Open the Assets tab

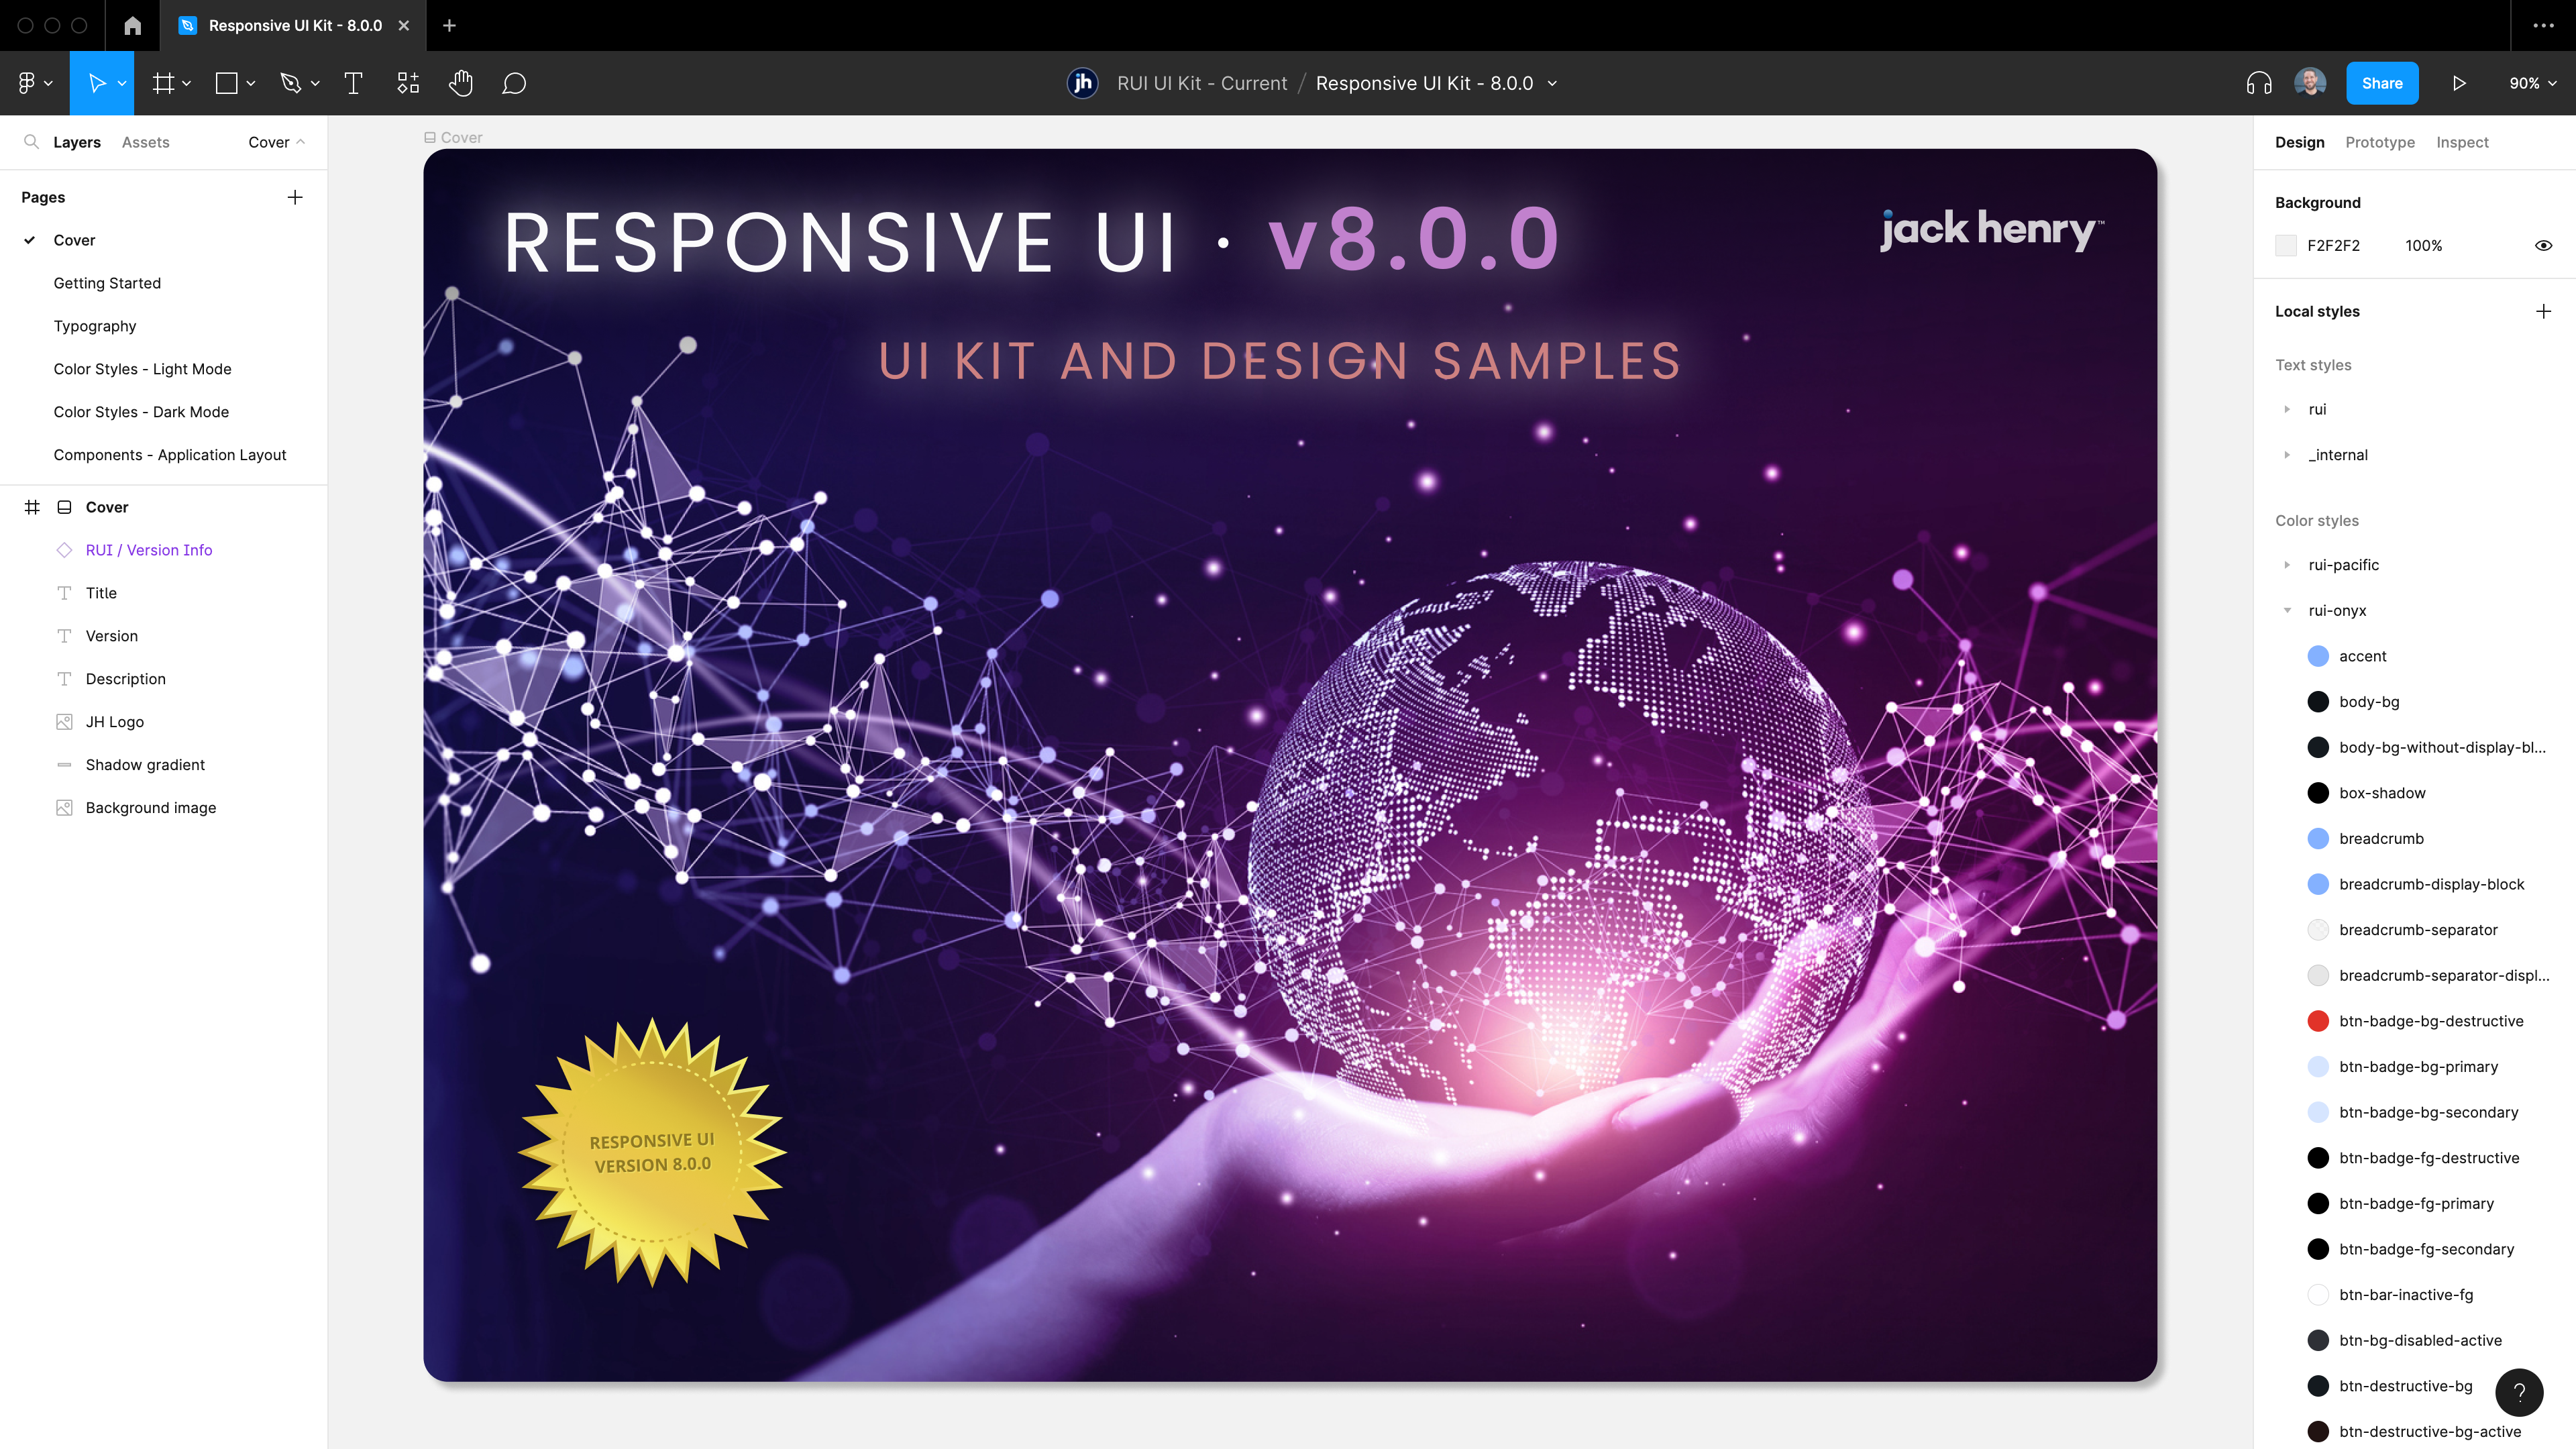pyautogui.click(x=145, y=142)
